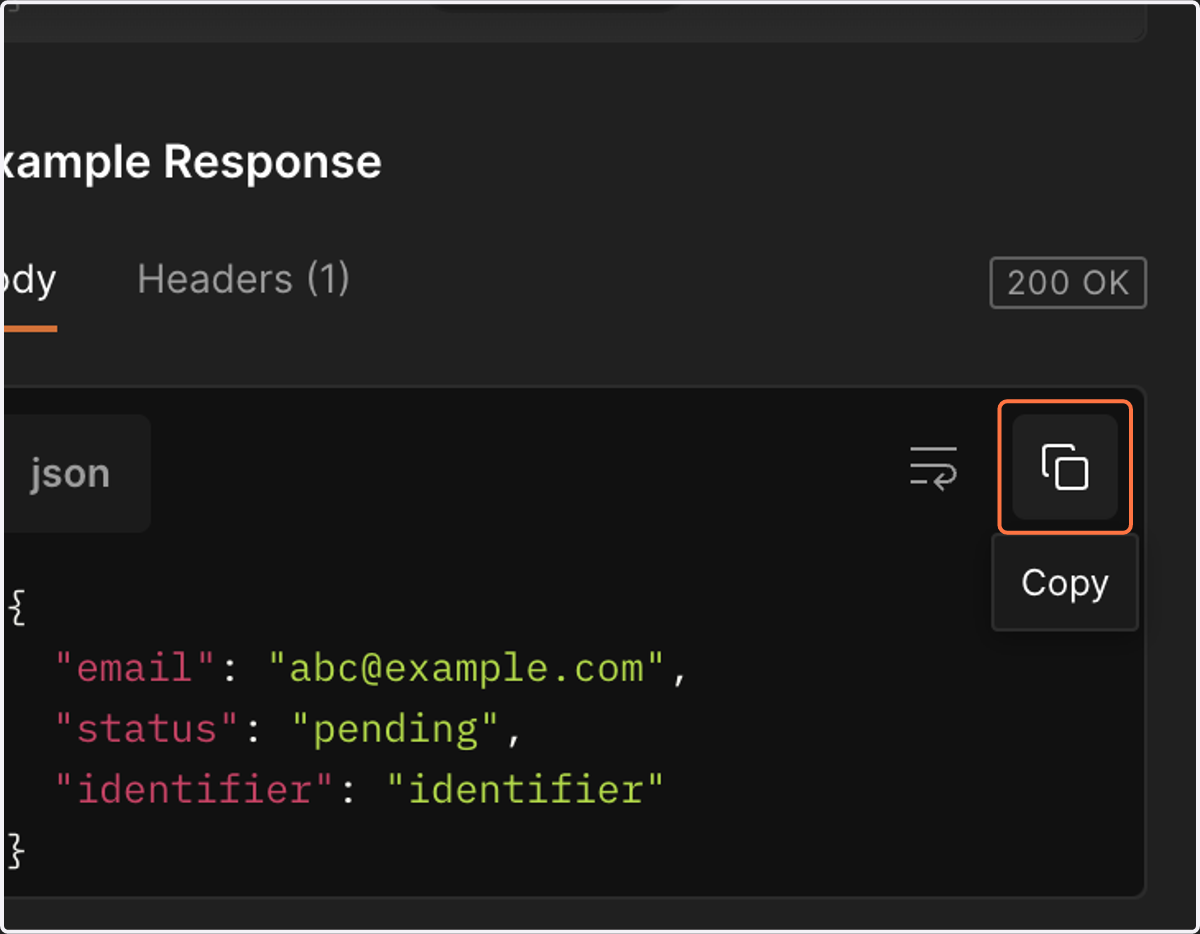Switch to the Headers (1) tab
The width and height of the screenshot is (1200, 934).
[243, 279]
